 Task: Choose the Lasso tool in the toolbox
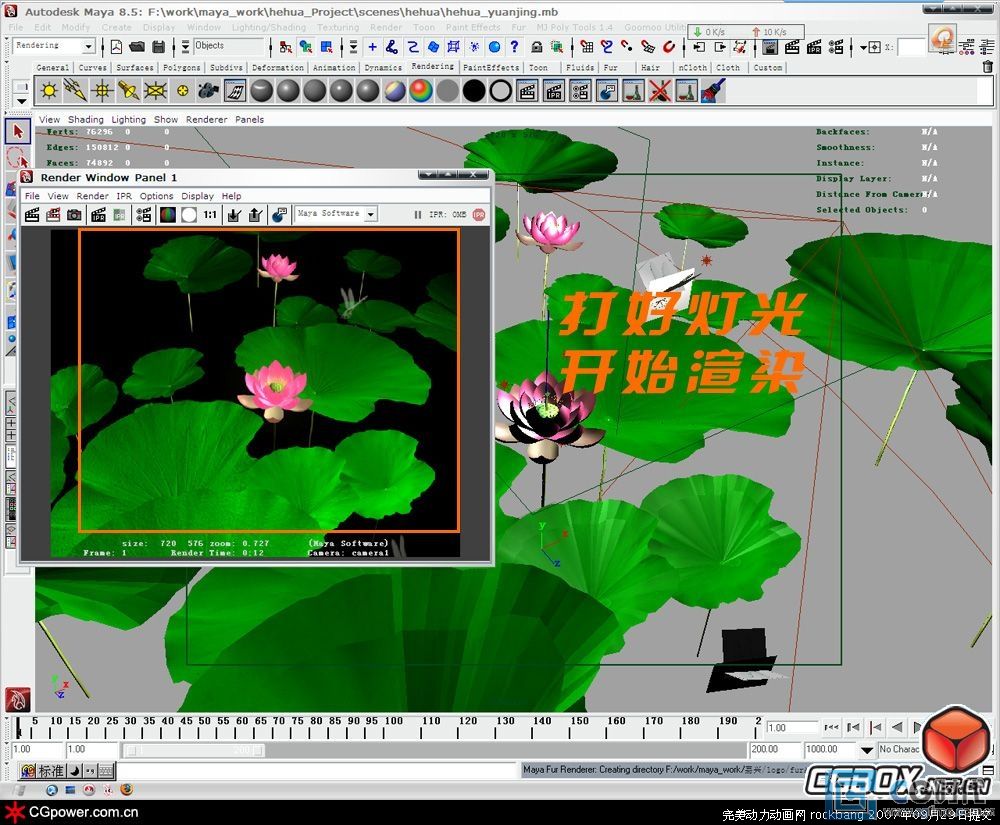(17, 158)
